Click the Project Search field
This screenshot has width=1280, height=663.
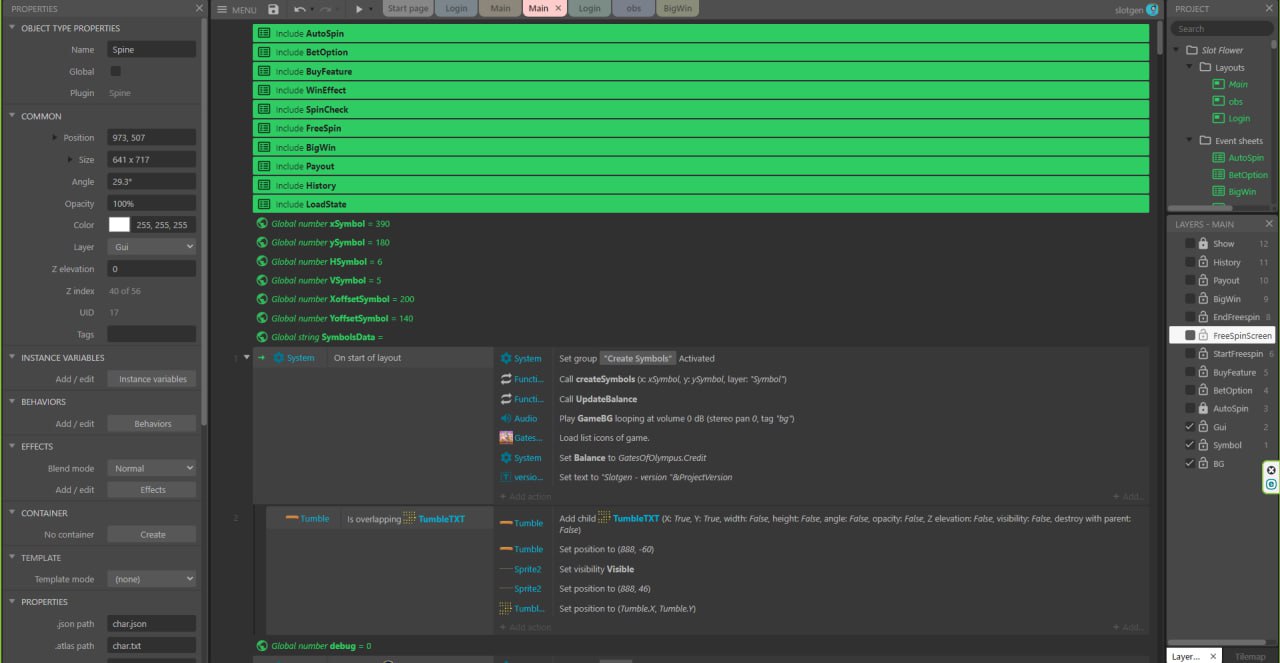click(1221, 29)
